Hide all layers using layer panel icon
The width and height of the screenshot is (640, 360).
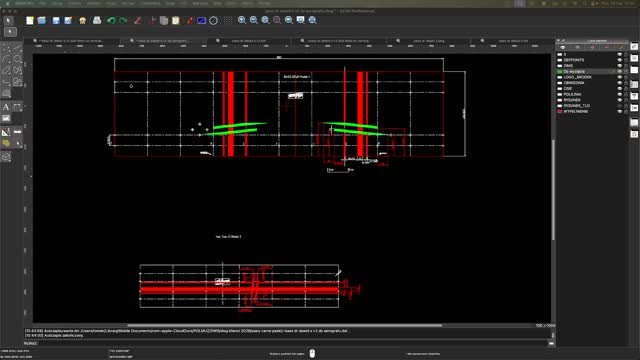click(x=577, y=47)
